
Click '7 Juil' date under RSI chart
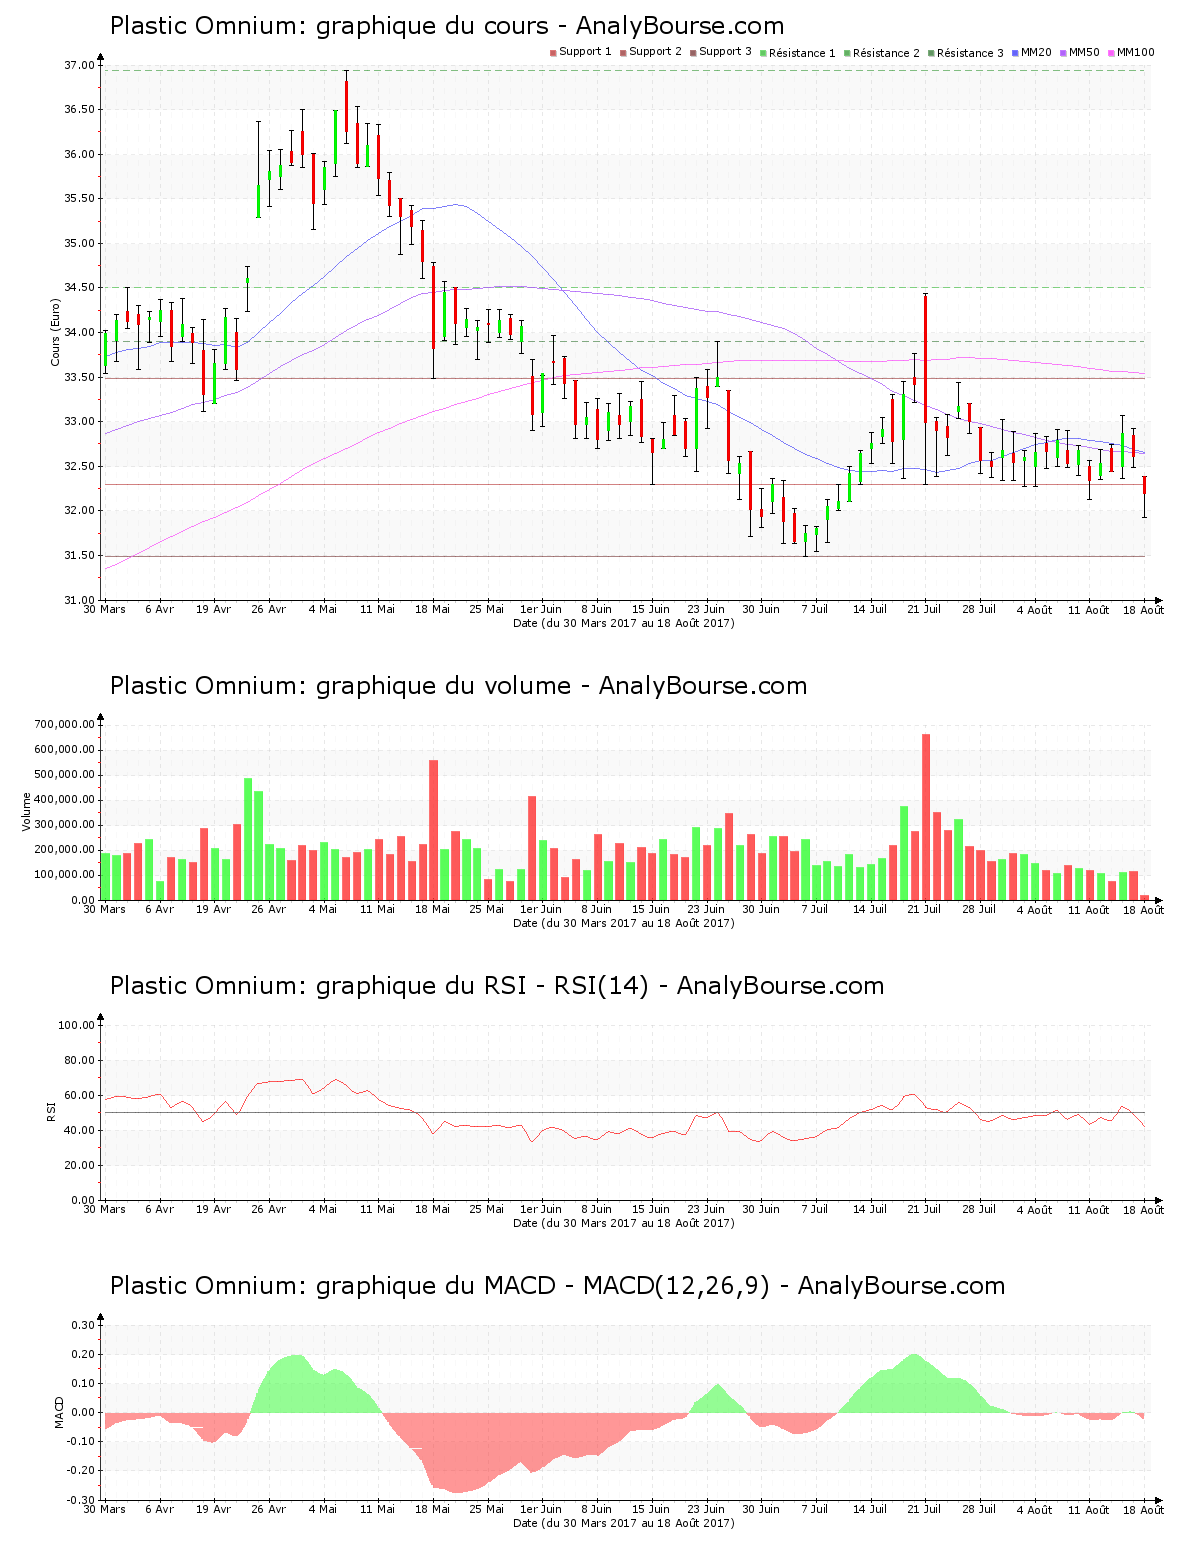pyautogui.click(x=815, y=1209)
